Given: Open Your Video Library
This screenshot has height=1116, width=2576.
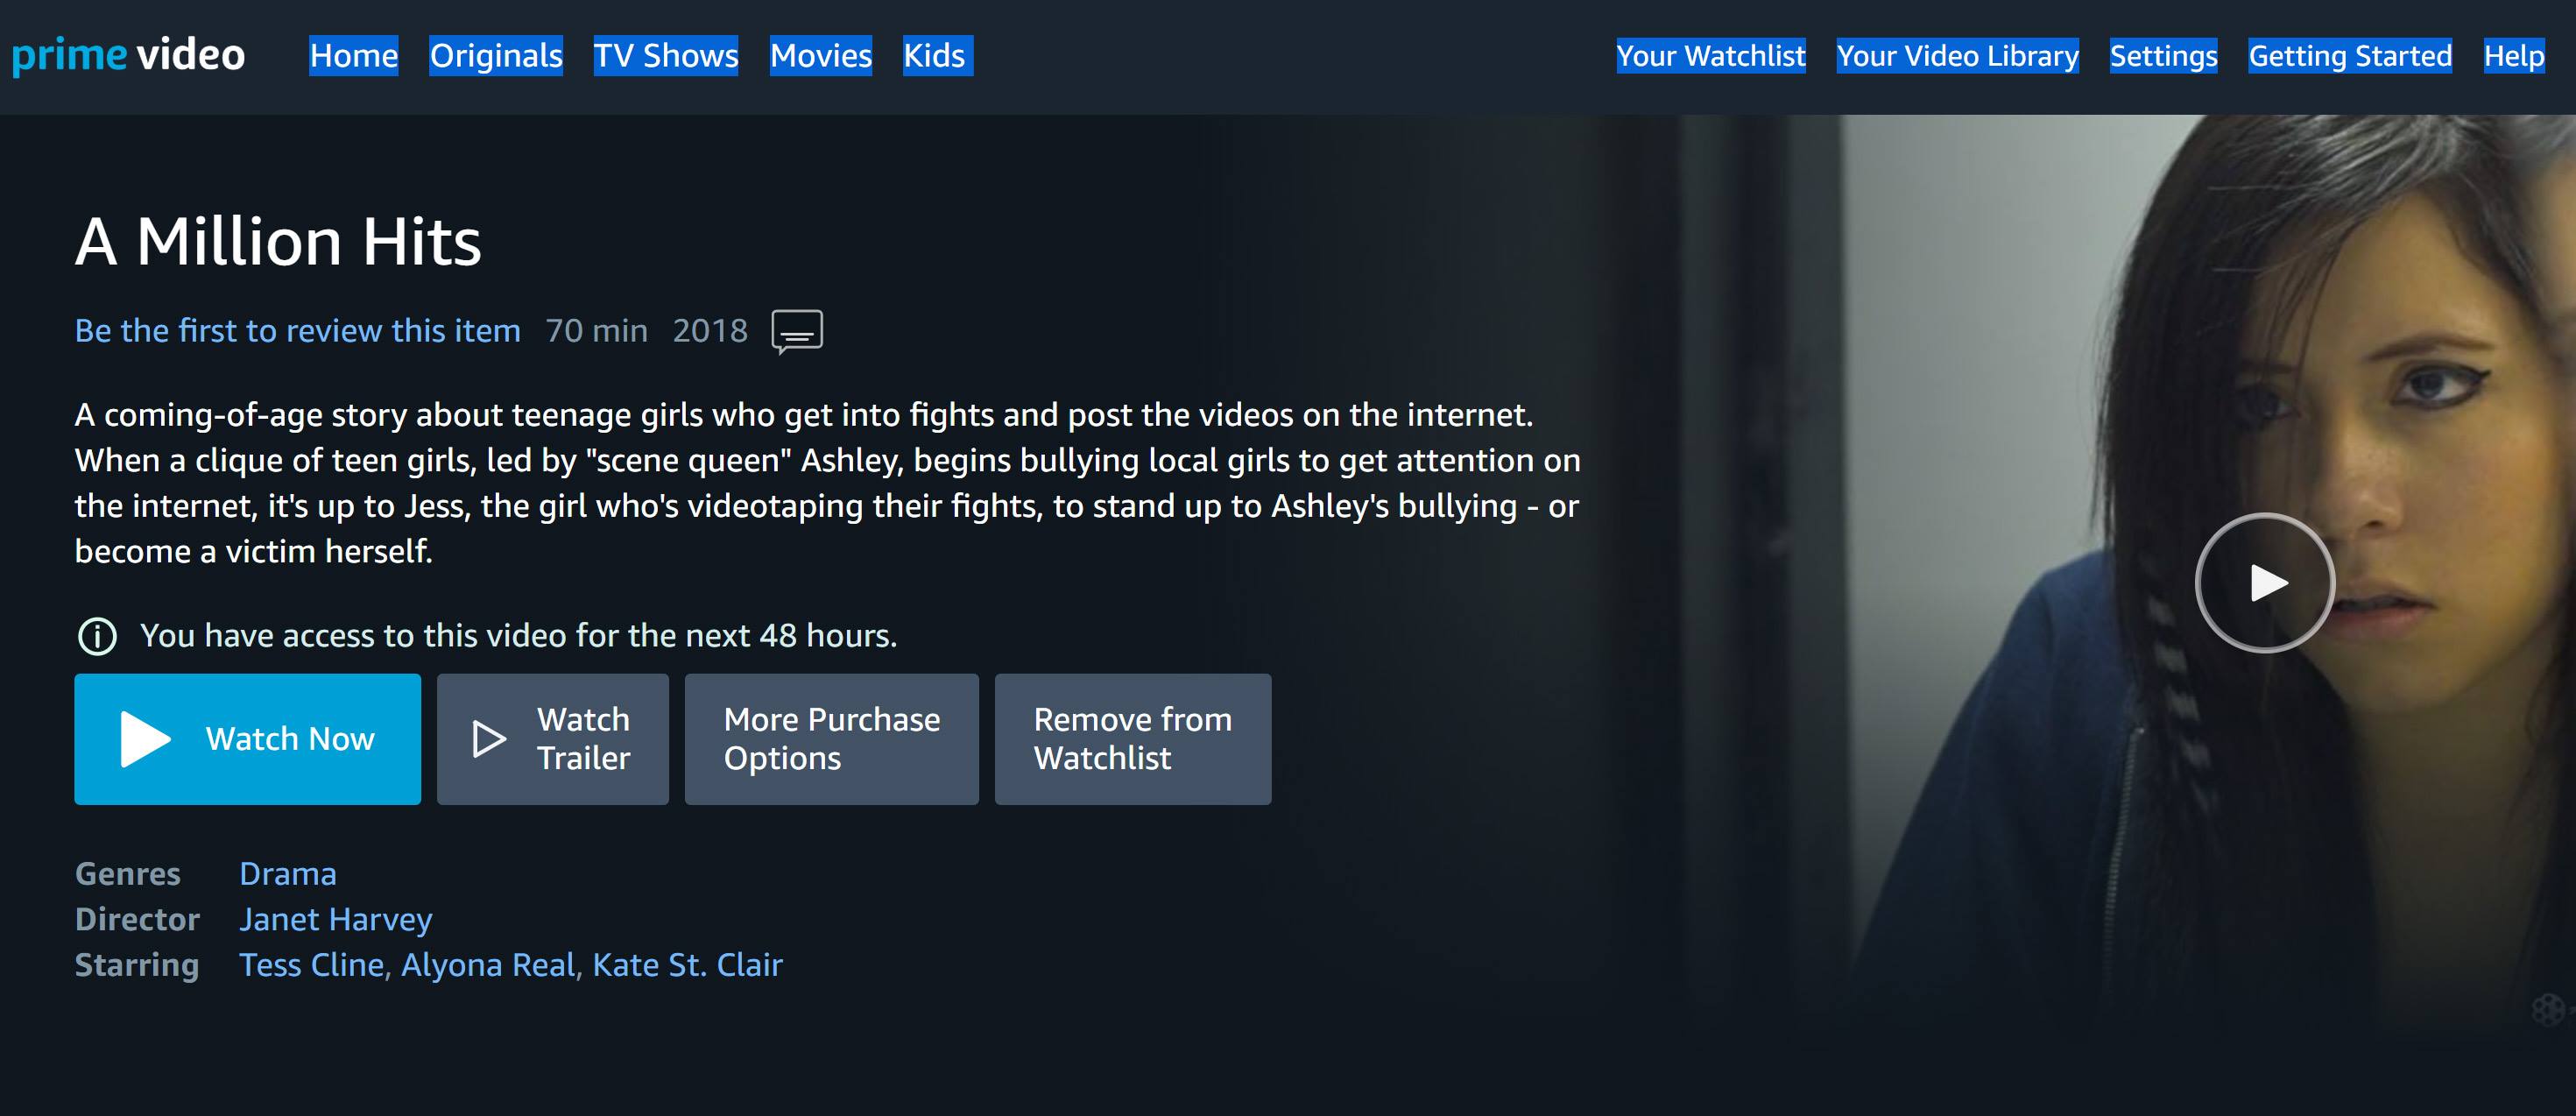Looking at the screenshot, I should [1958, 55].
